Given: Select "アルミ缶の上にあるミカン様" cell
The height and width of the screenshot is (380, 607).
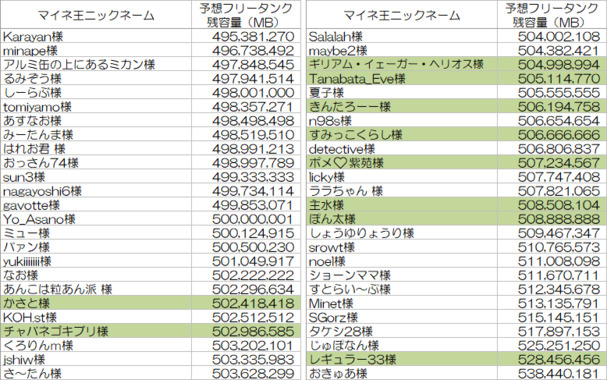Looking at the screenshot, I should pos(96,65).
